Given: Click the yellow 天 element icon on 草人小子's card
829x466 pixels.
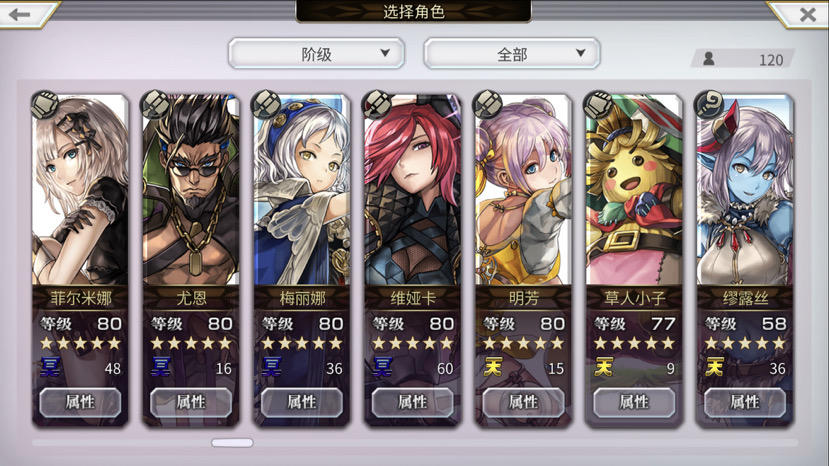Looking at the screenshot, I should click(x=604, y=367).
